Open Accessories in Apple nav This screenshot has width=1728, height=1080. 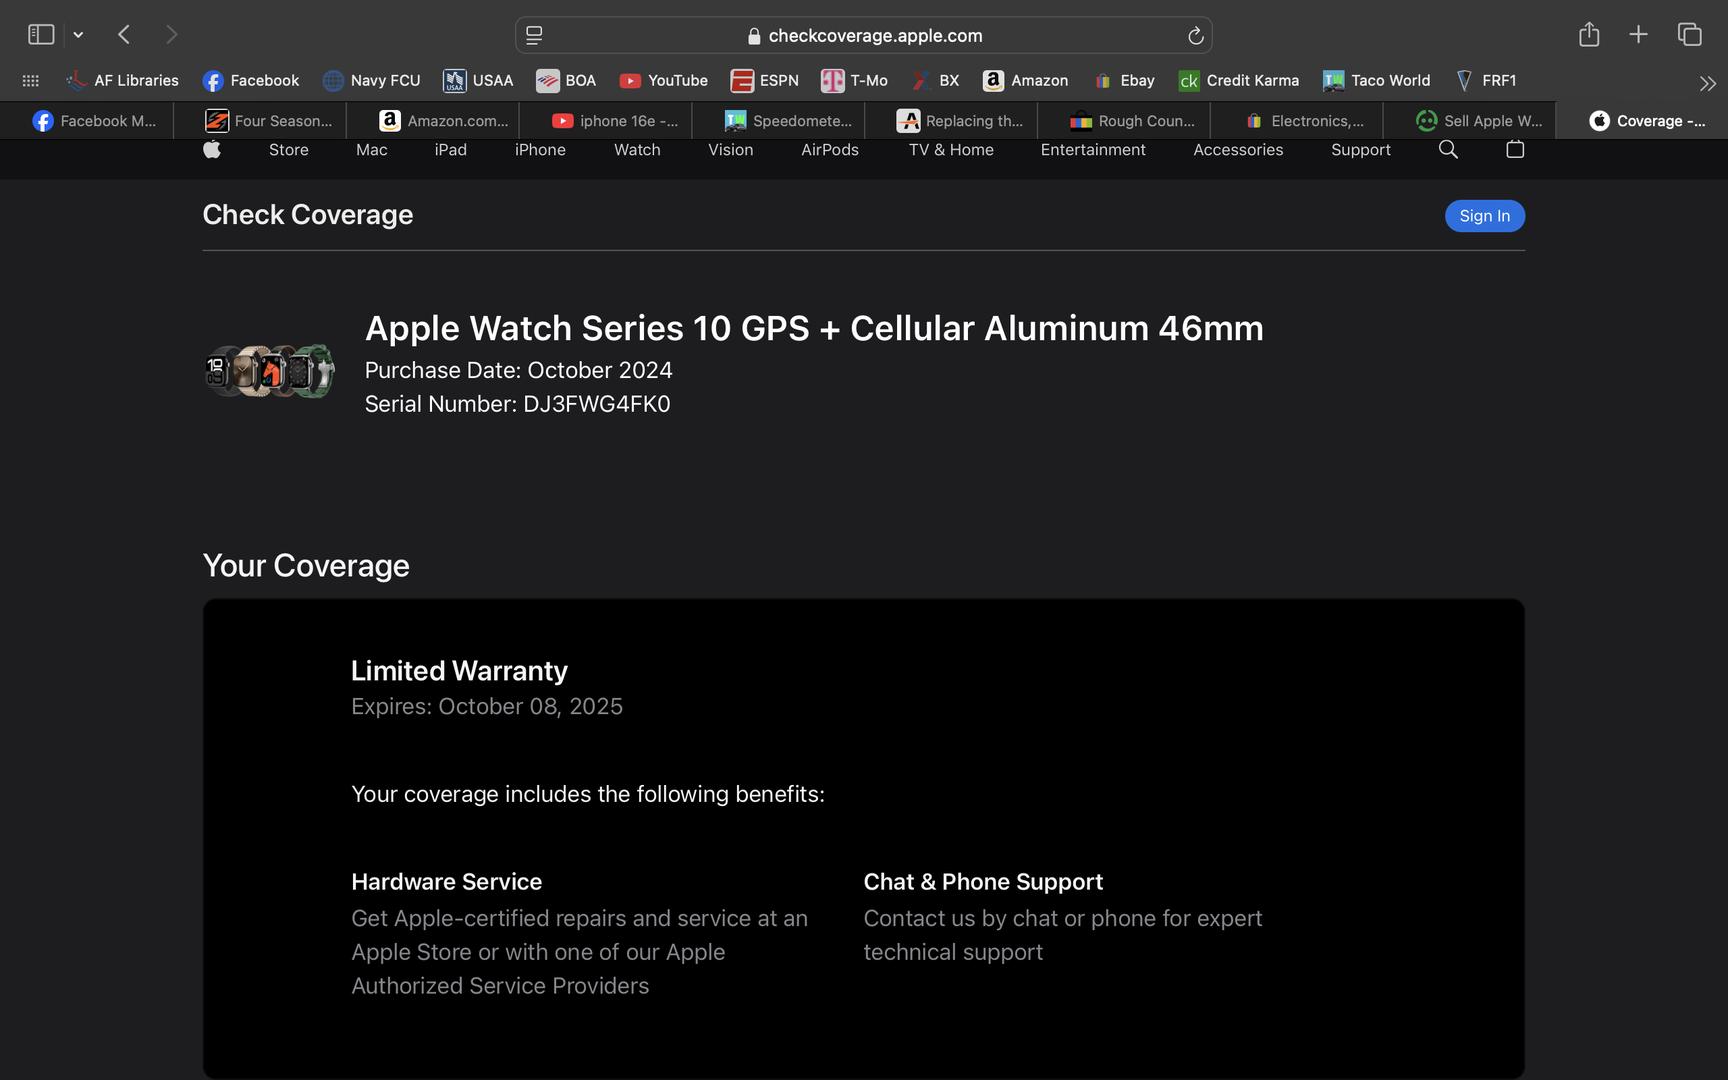tap(1238, 150)
